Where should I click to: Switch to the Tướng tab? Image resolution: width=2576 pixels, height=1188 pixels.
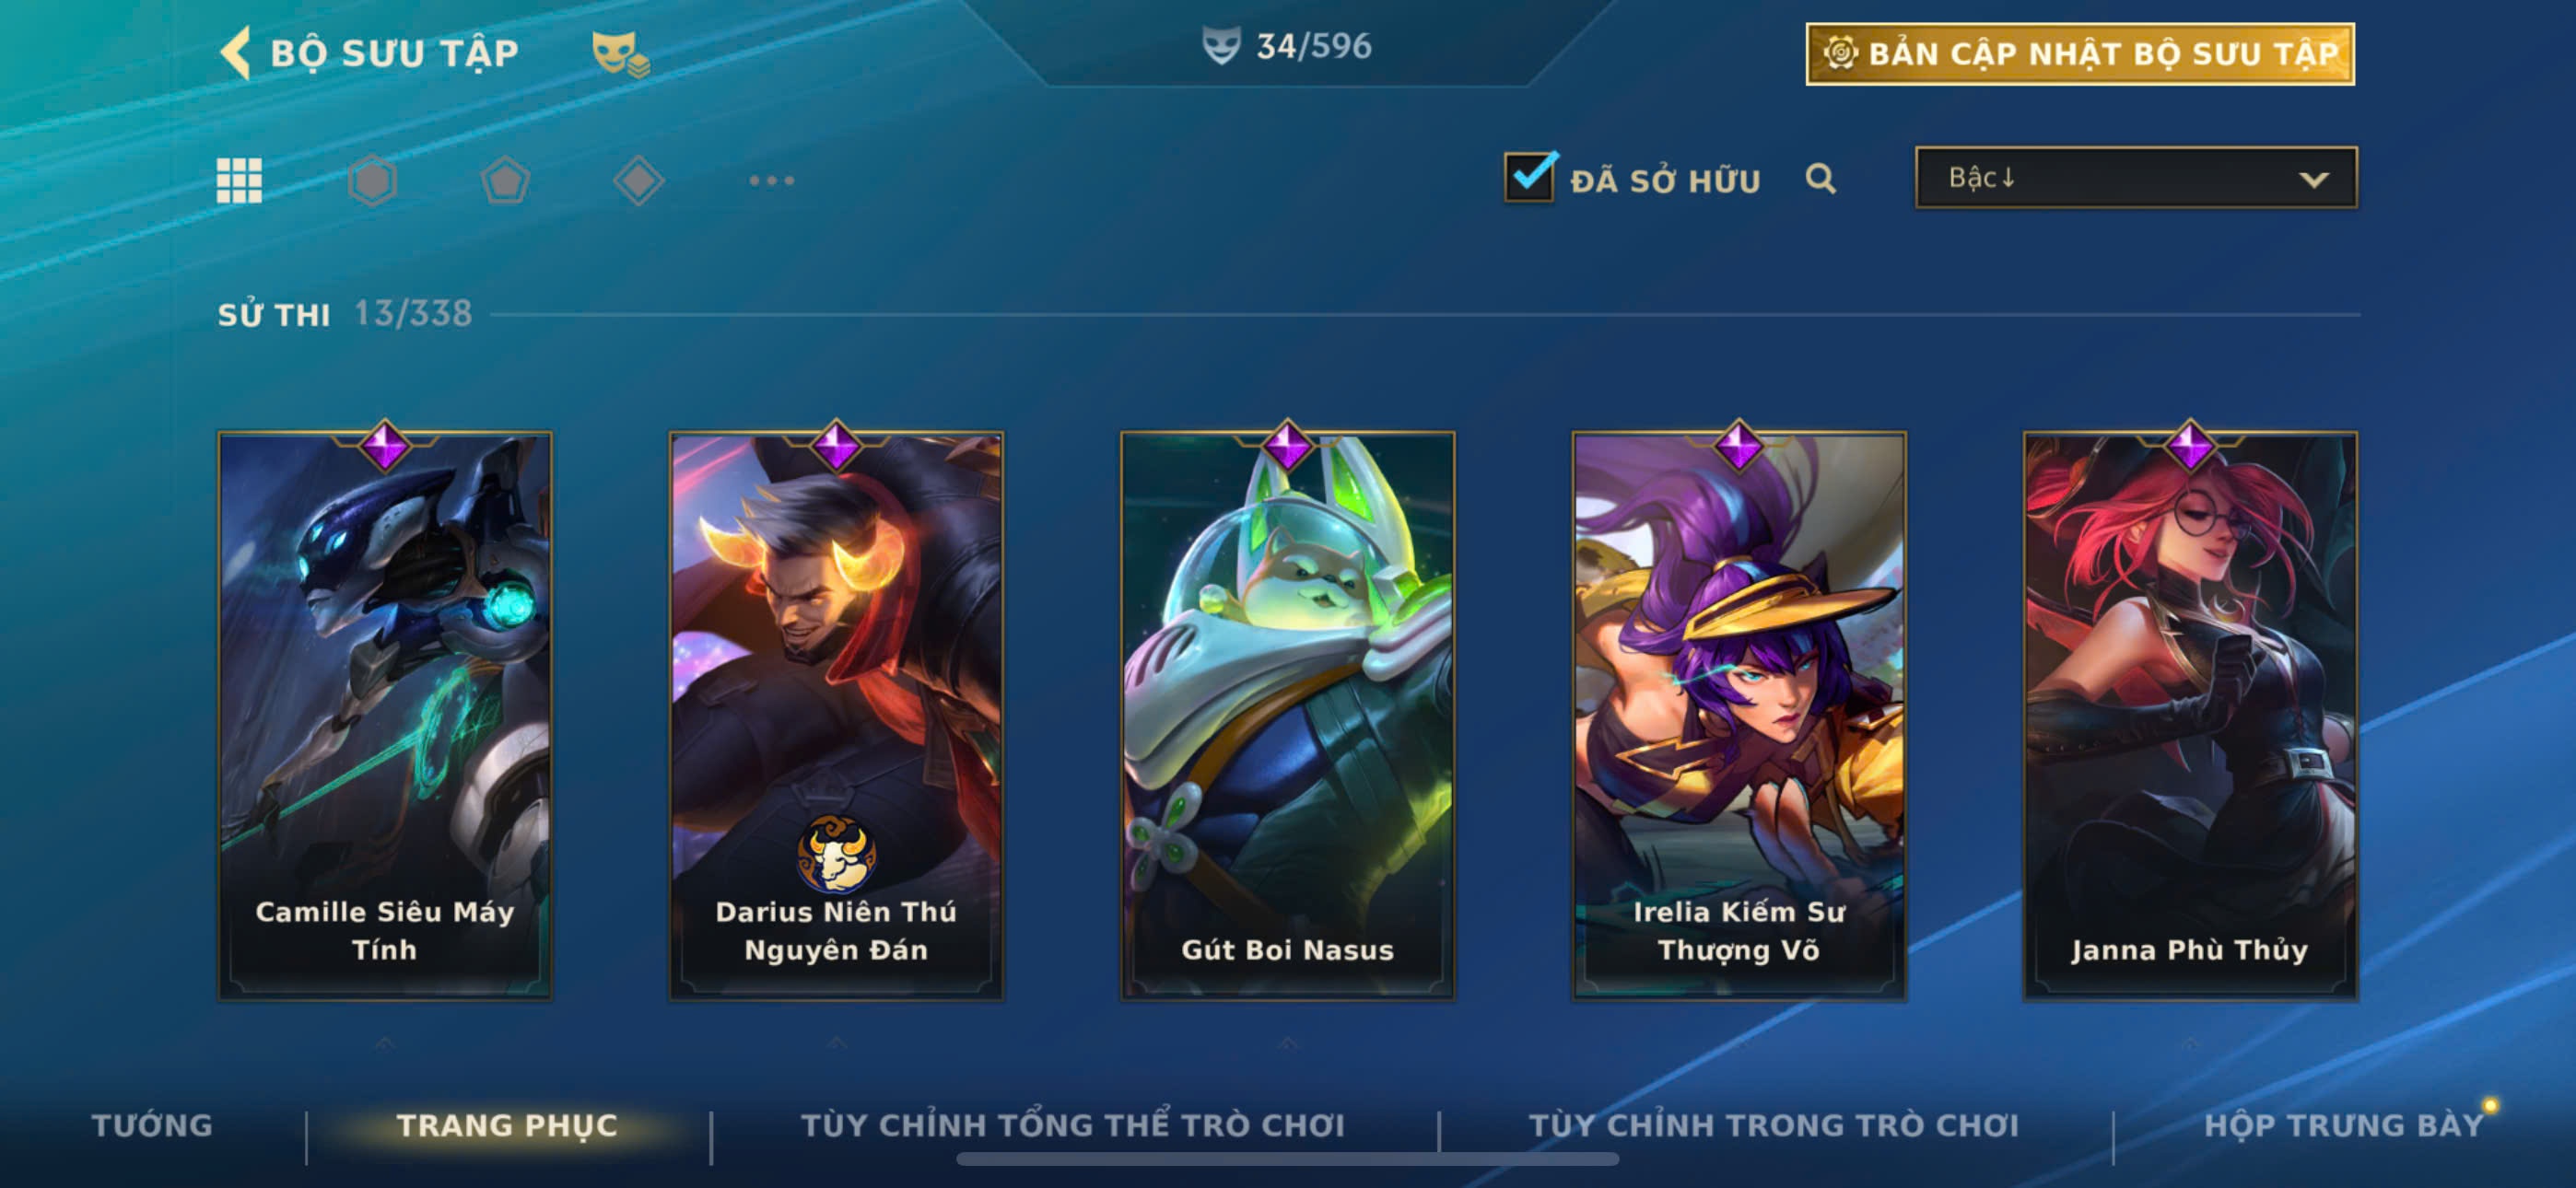click(152, 1125)
